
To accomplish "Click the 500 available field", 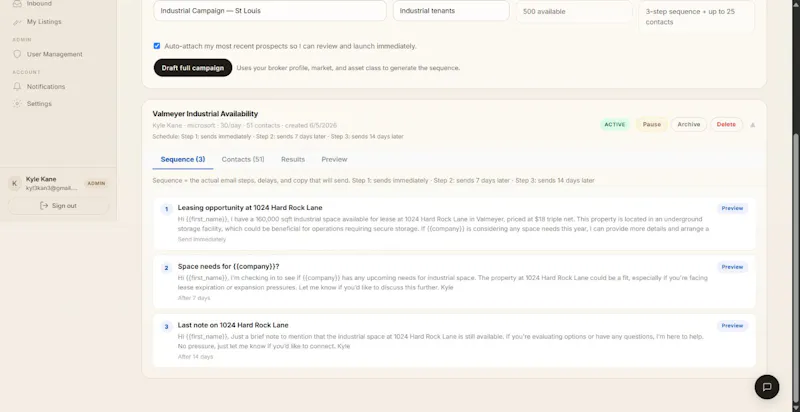I will [574, 11].
